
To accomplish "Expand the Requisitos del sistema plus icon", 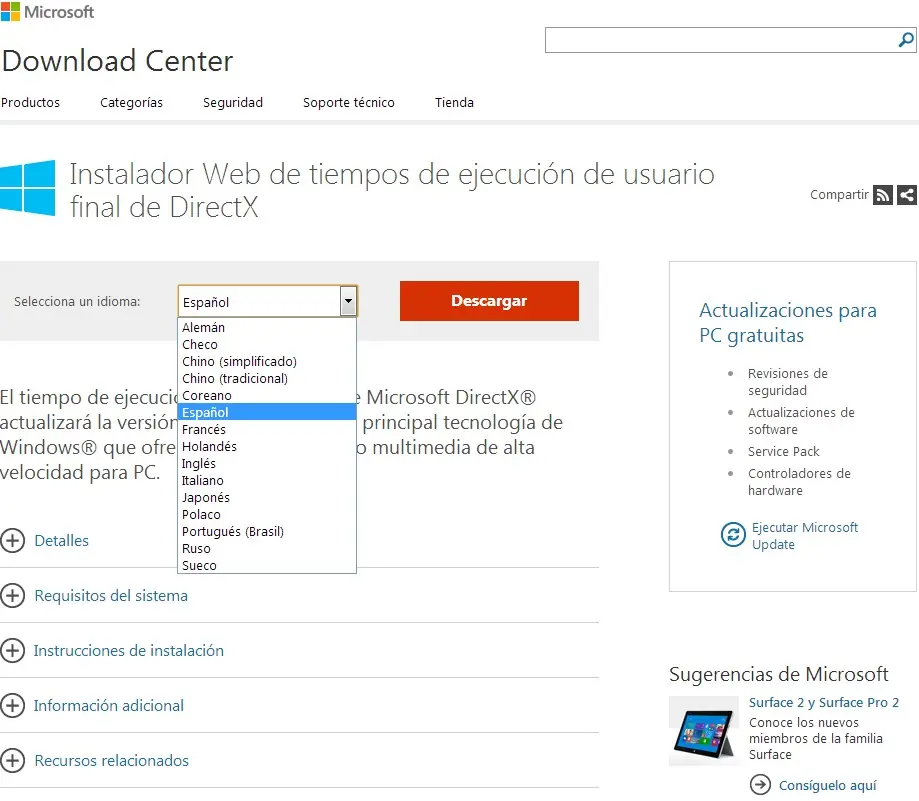I will pyautogui.click(x=12, y=595).
